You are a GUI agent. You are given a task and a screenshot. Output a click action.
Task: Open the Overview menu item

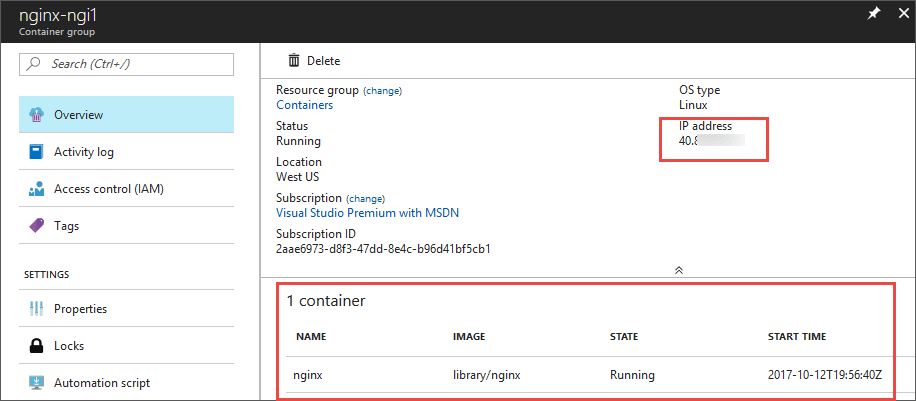127,115
